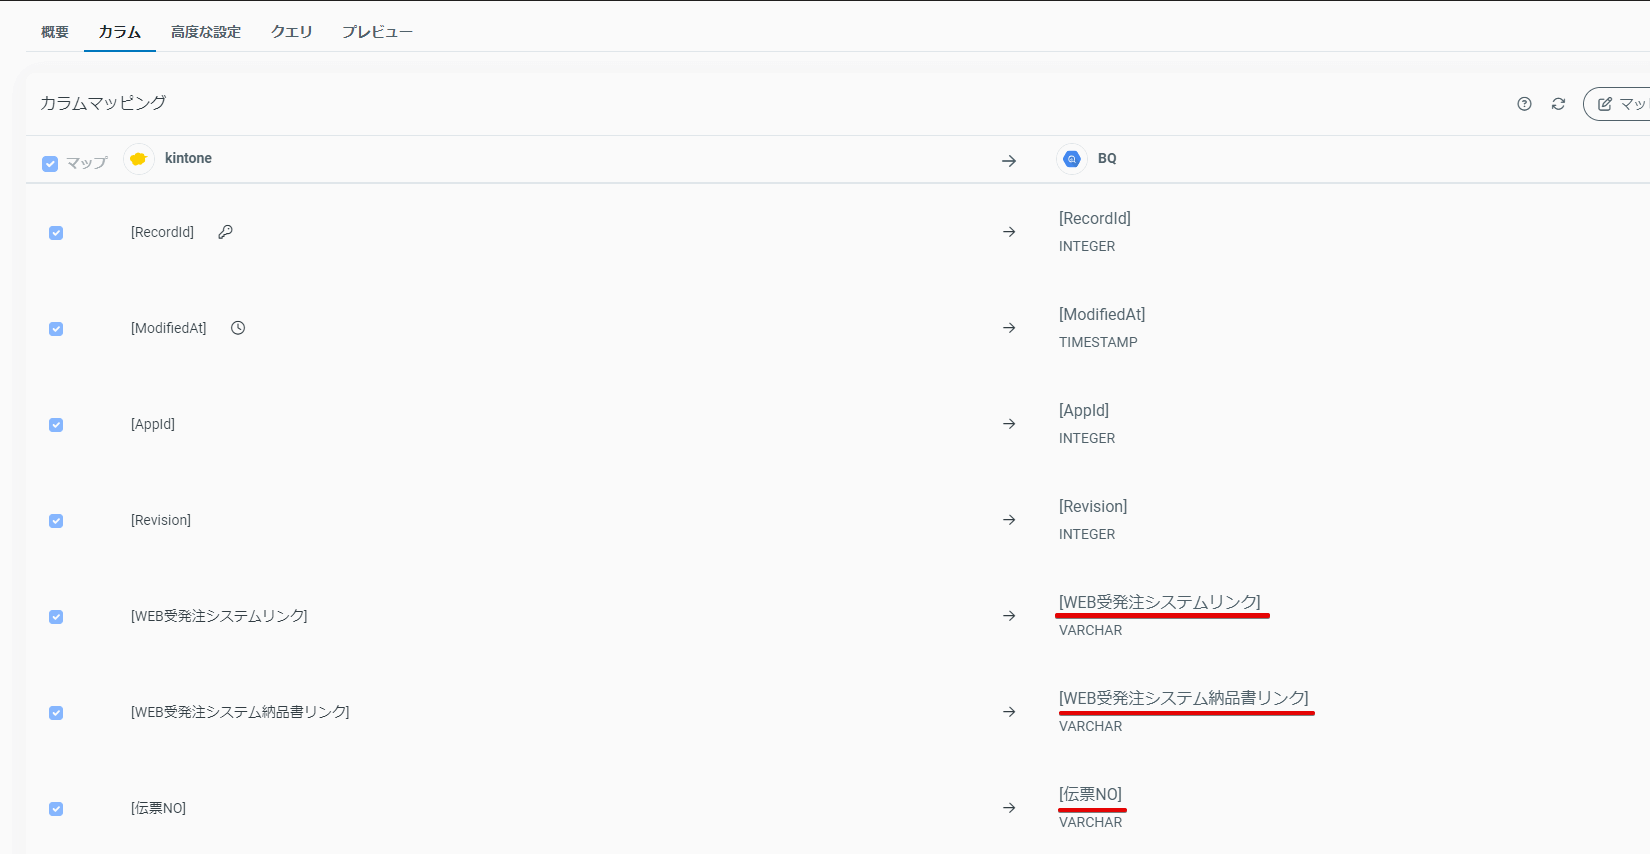
Task: Click the kintone source logo icon
Action: click(x=139, y=159)
